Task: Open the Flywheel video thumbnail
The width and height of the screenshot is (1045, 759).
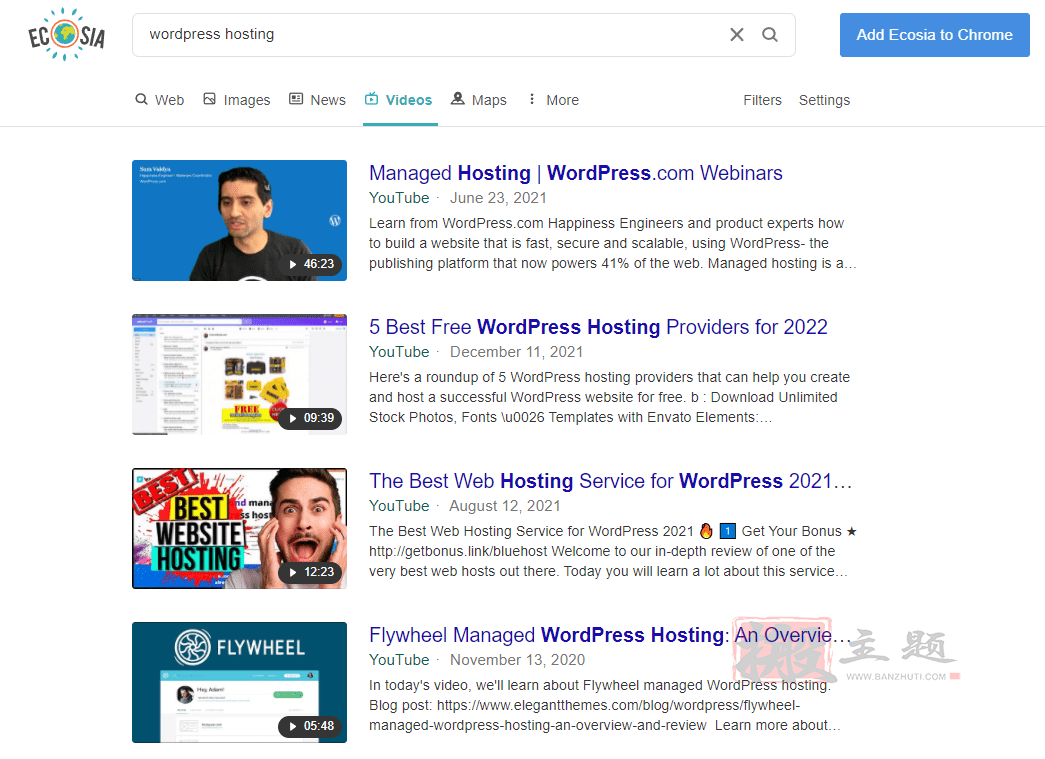Action: pos(239,682)
